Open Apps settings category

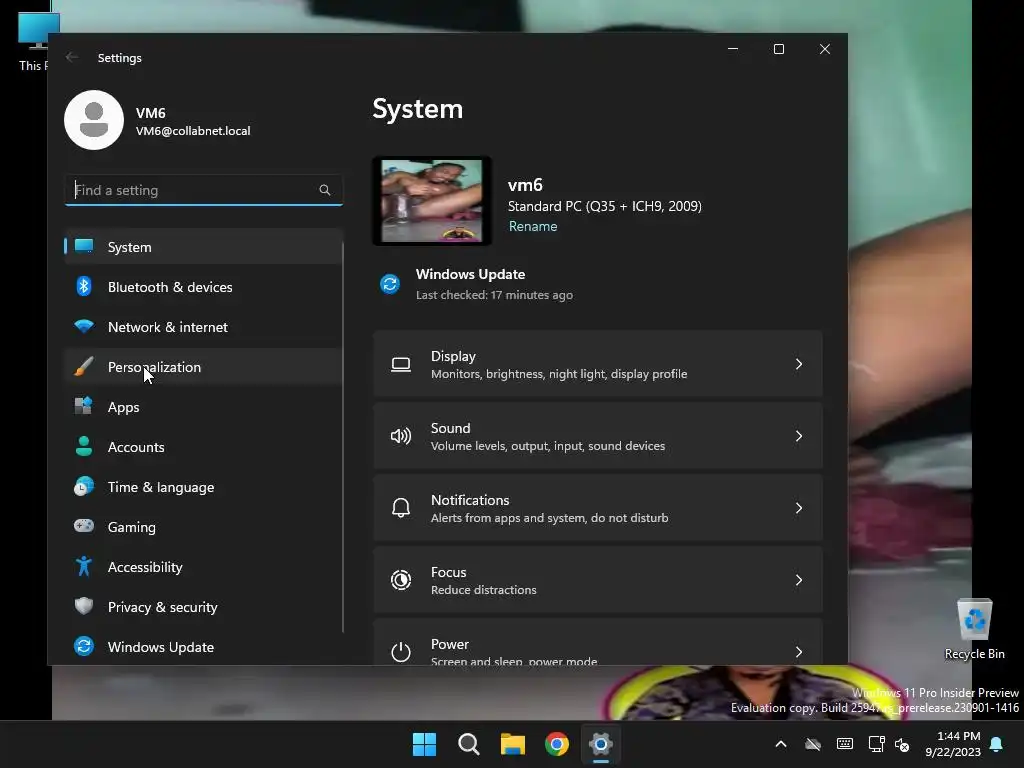click(x=203, y=407)
